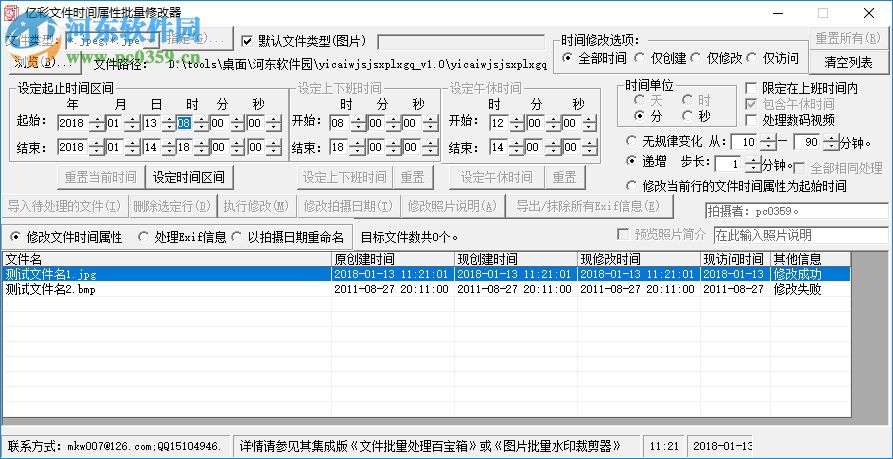The image size is (893, 459).
Task: Click the end day 14 field
Action: pyautogui.click(x=151, y=147)
